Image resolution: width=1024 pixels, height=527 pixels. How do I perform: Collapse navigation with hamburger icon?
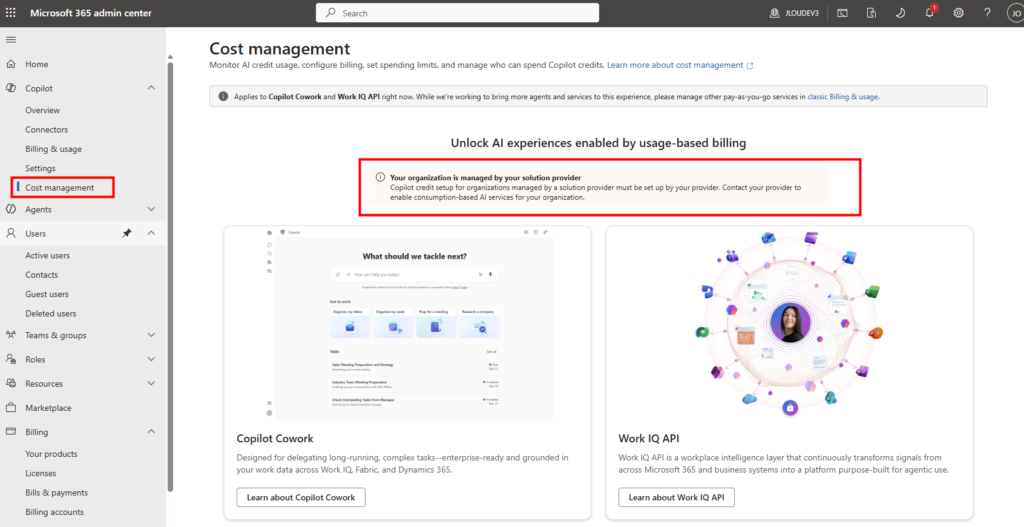tap(10, 40)
